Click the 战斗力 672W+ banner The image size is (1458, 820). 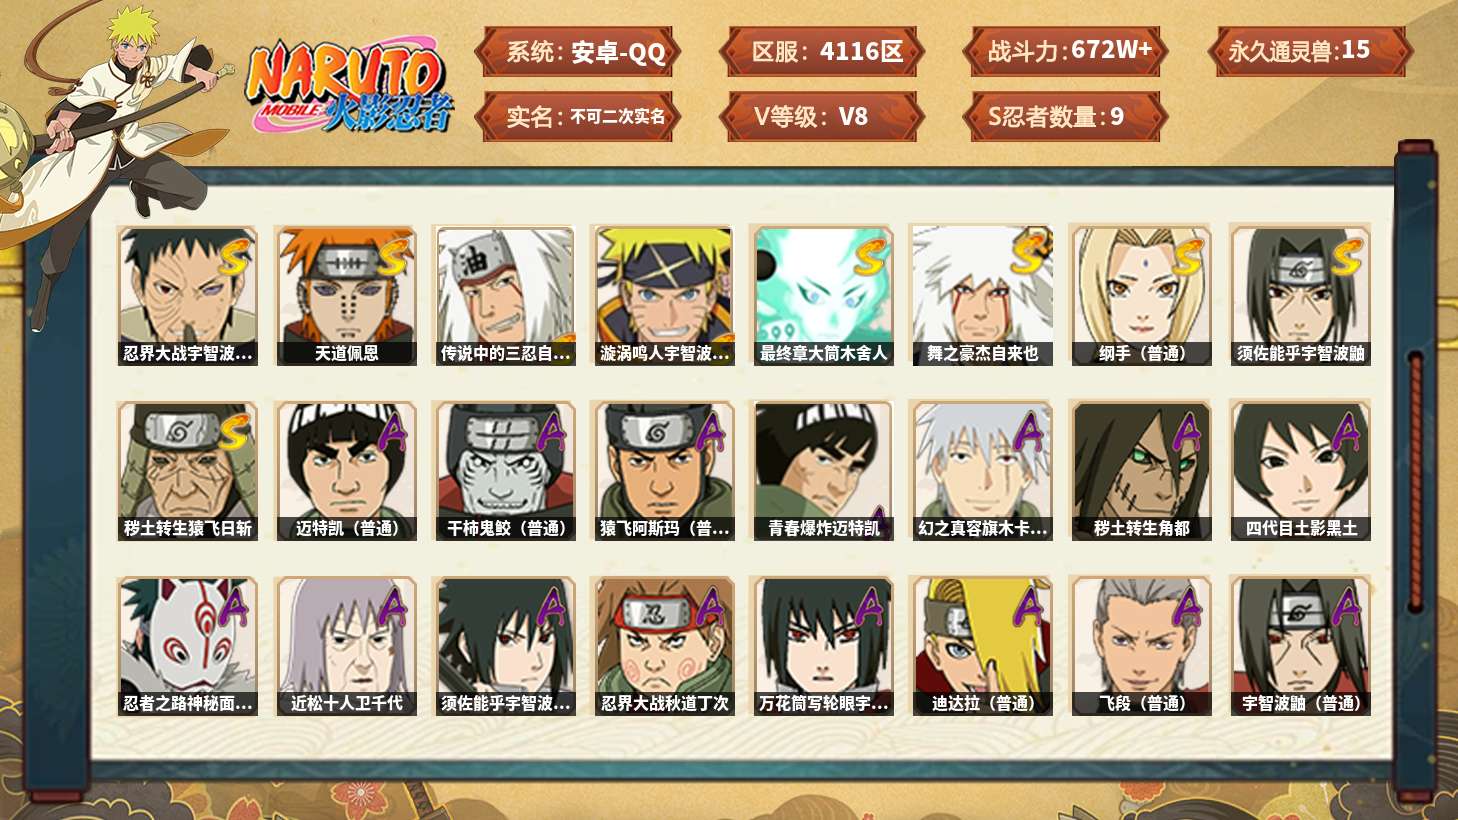point(1065,51)
